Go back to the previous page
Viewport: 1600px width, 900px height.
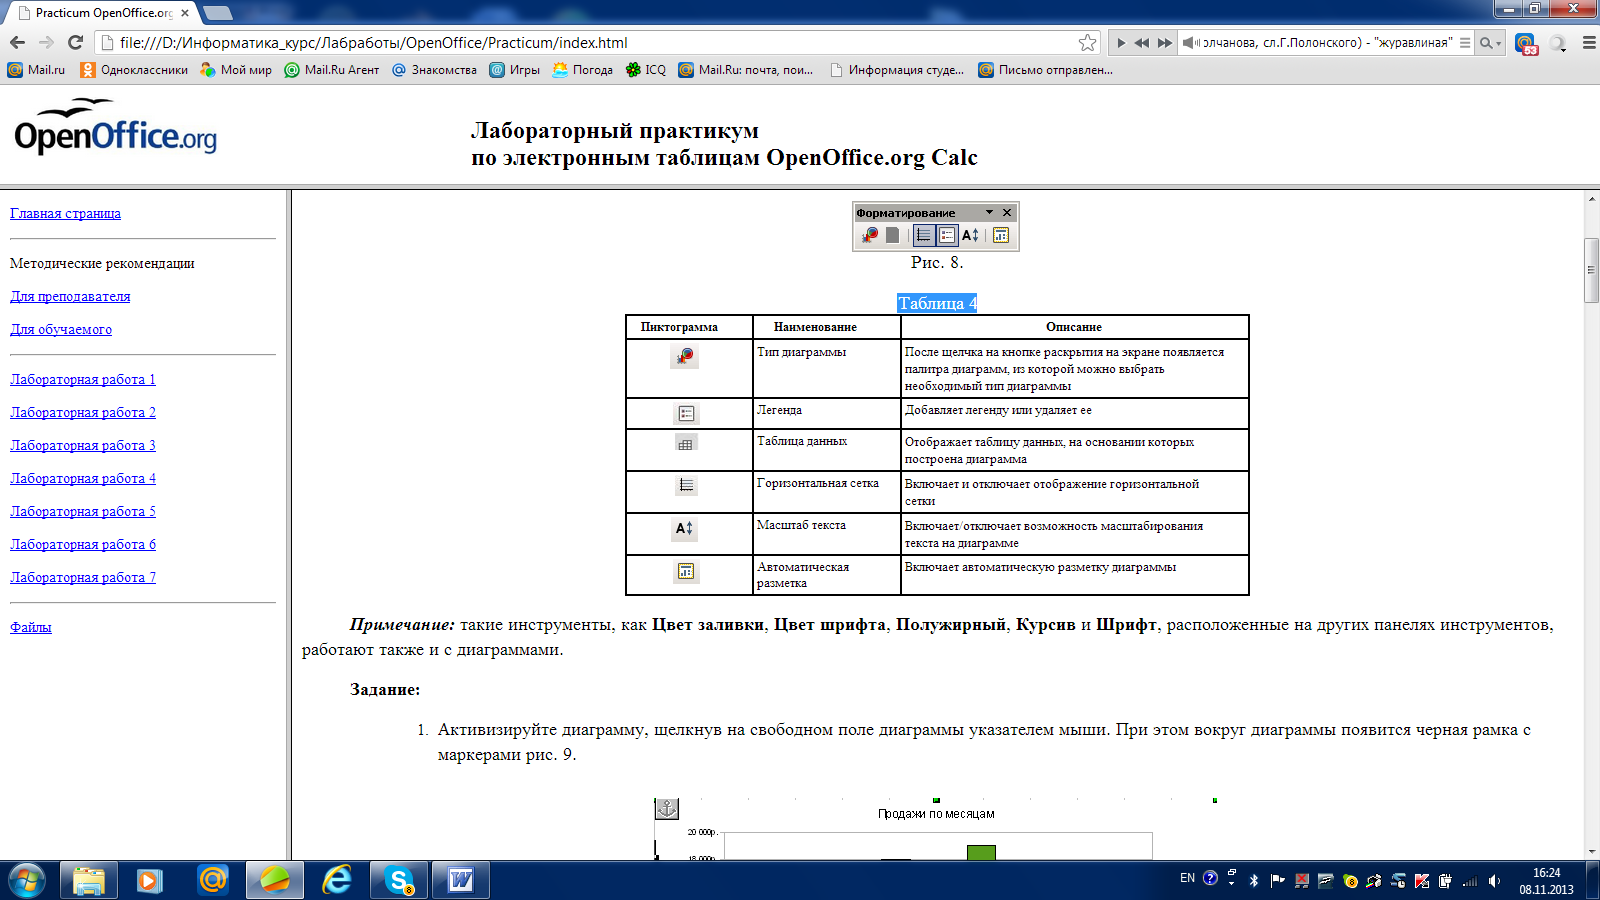click(17, 42)
